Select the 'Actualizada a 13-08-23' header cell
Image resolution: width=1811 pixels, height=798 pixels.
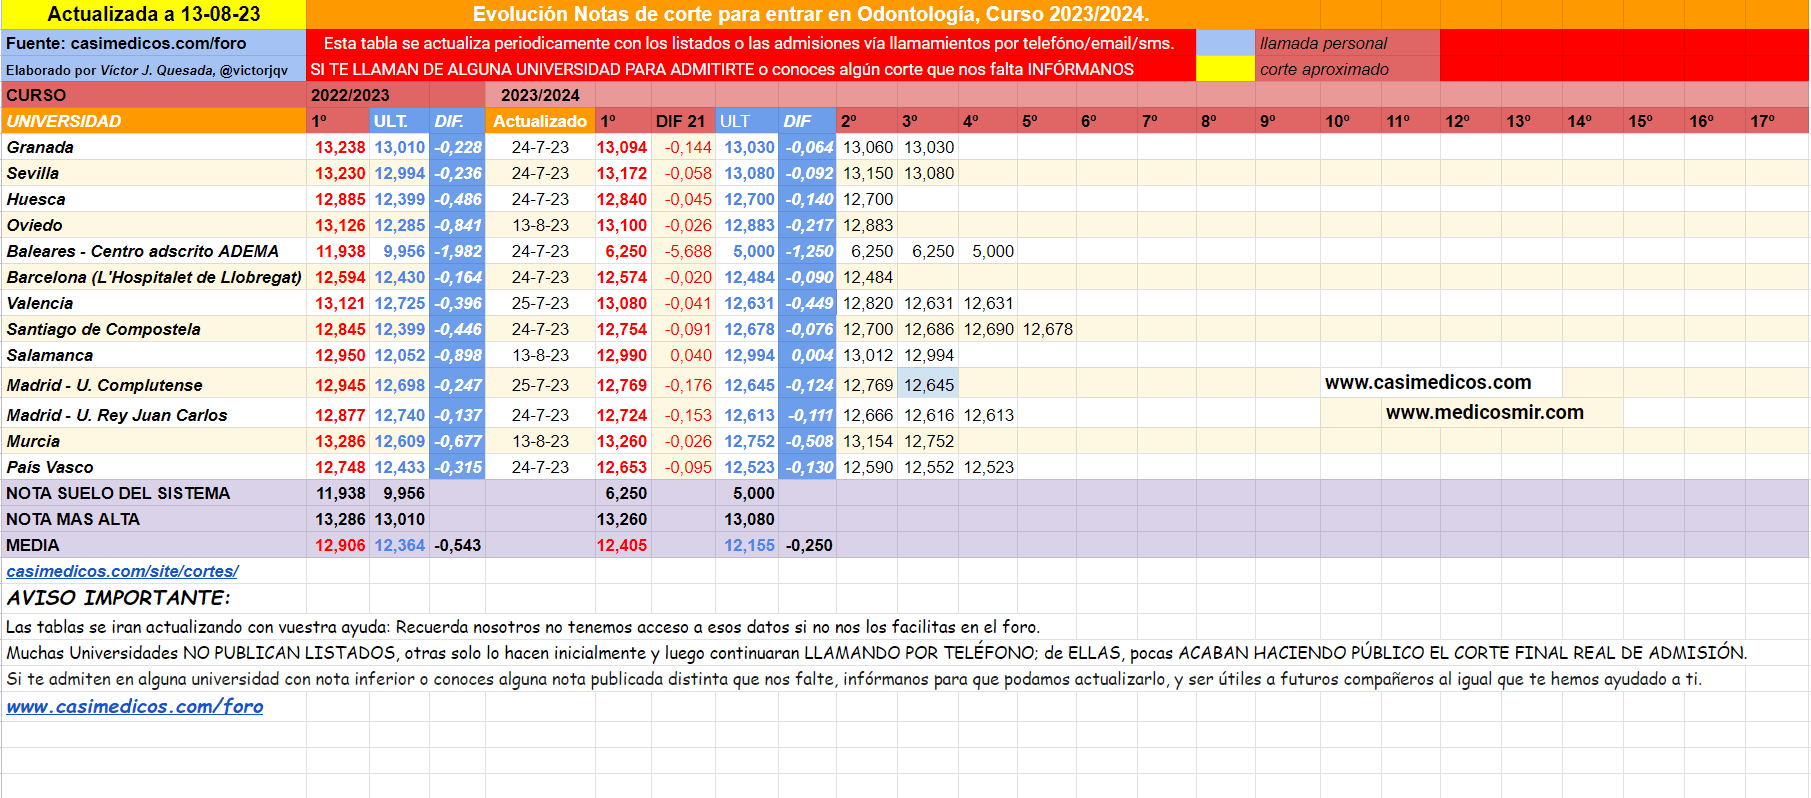[x=154, y=14]
